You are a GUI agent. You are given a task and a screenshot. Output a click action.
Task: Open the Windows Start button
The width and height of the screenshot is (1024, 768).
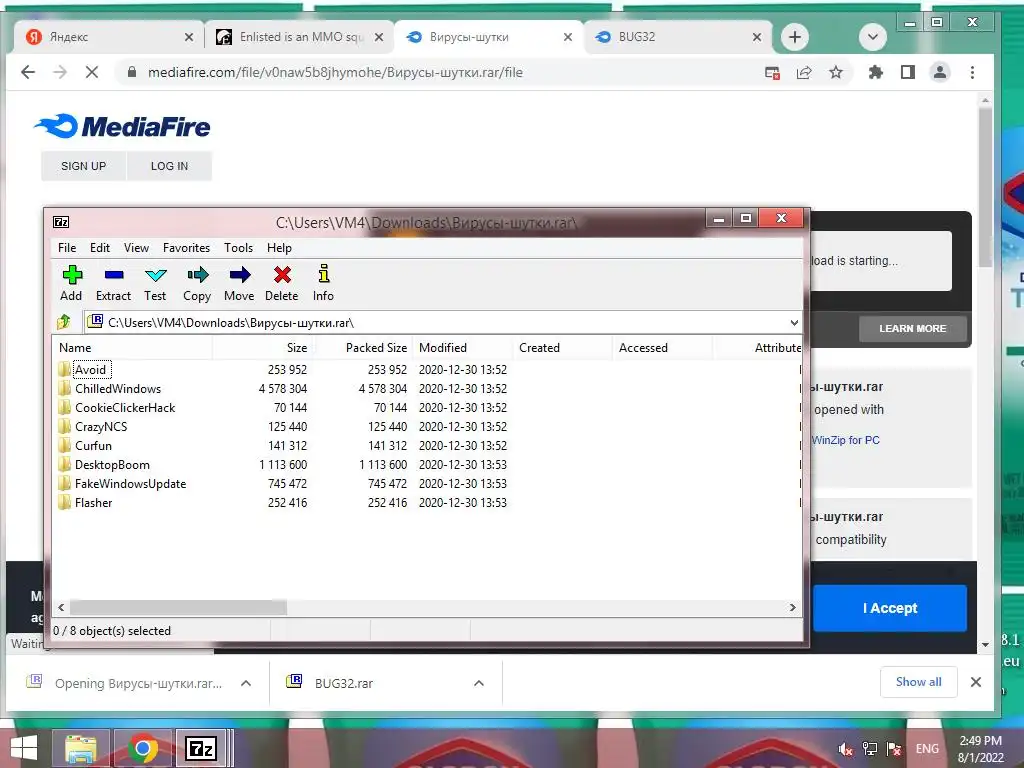(24, 748)
